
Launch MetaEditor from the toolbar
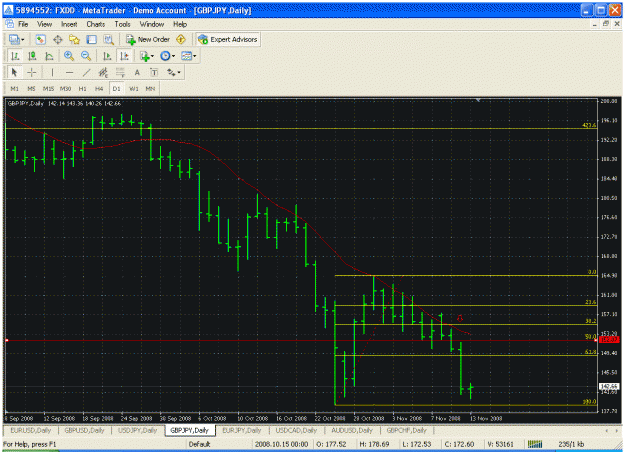point(181,39)
